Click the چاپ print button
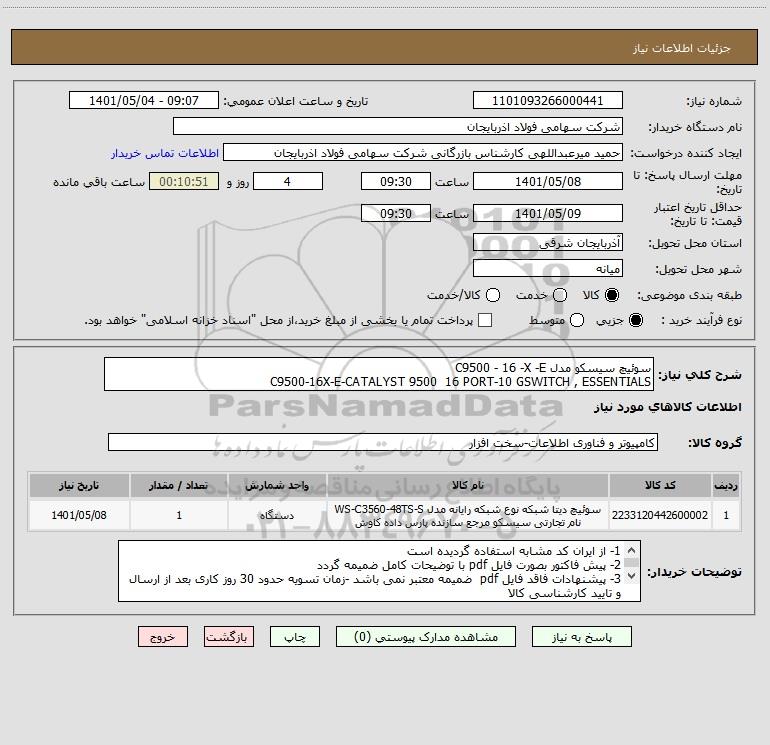Image resolution: width=770 pixels, height=745 pixels. (295, 637)
